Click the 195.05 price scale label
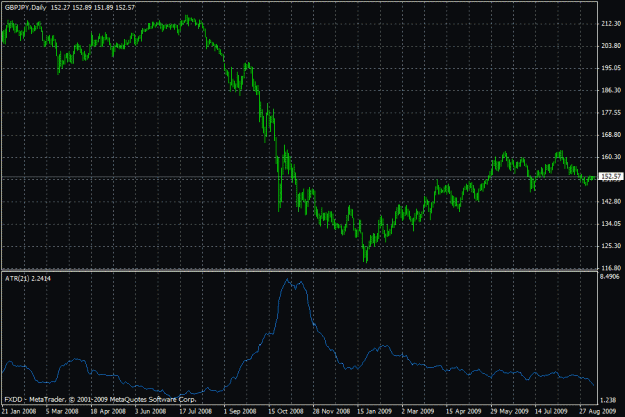Screen dimensions: 625x417 (x=611, y=68)
